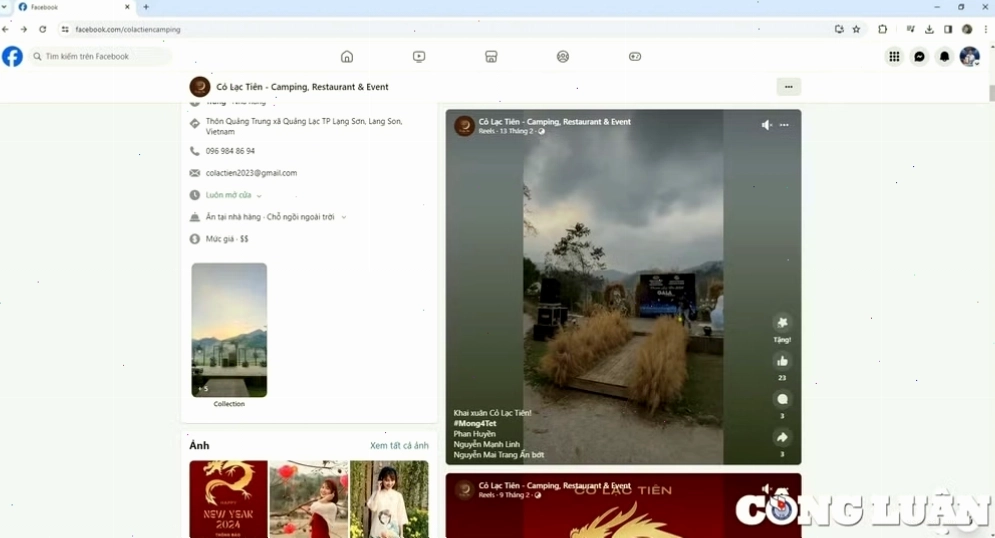Open the Collection story thumbnail
This screenshot has height=538, width=995.
tap(229, 330)
